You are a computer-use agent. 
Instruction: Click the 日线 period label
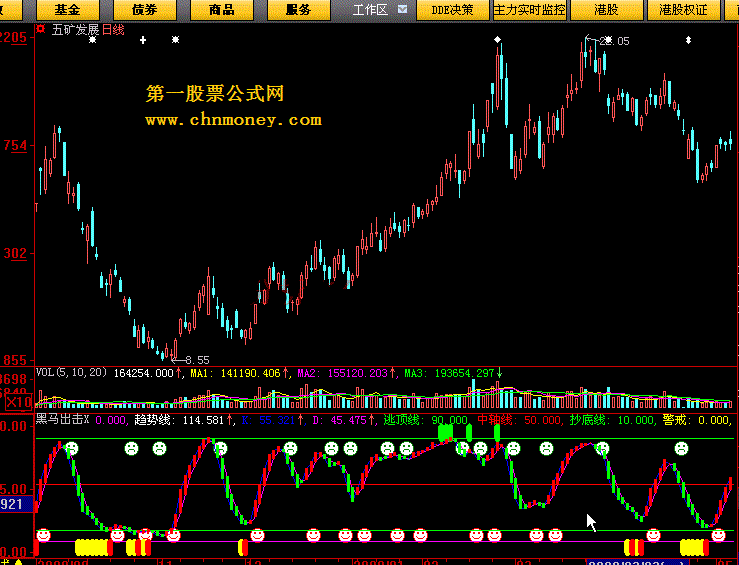coord(113,30)
